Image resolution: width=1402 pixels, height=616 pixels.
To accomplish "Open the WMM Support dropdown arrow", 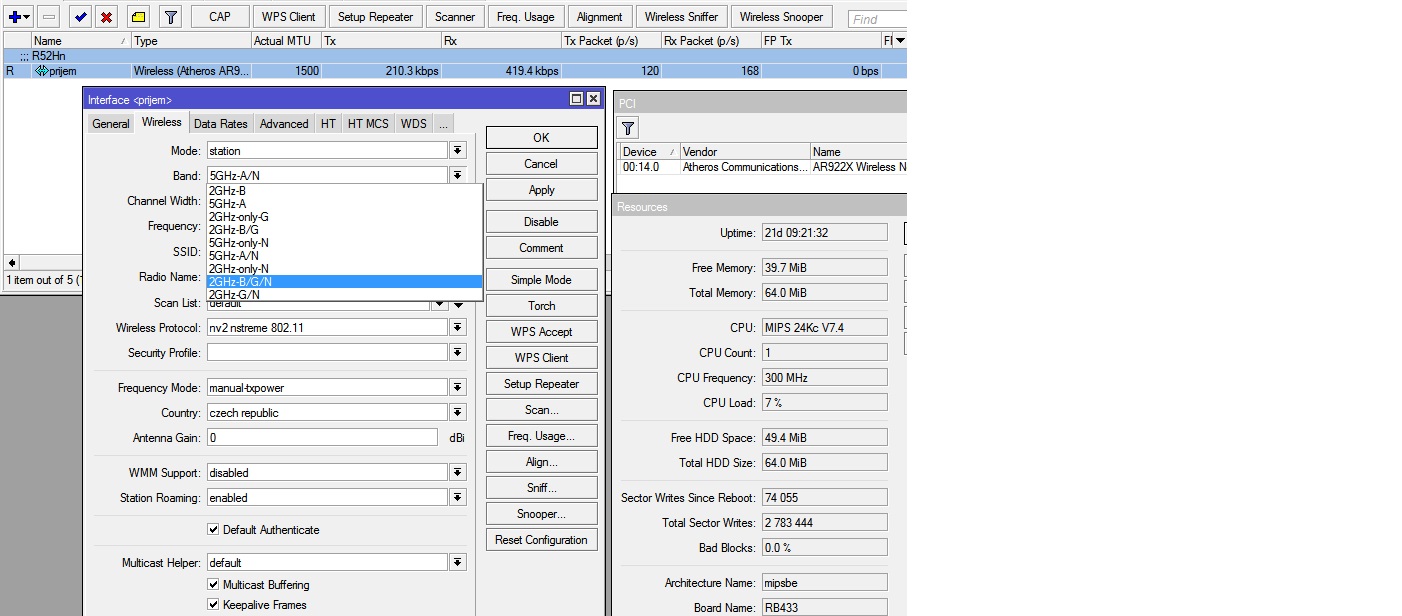I will tap(457, 473).
